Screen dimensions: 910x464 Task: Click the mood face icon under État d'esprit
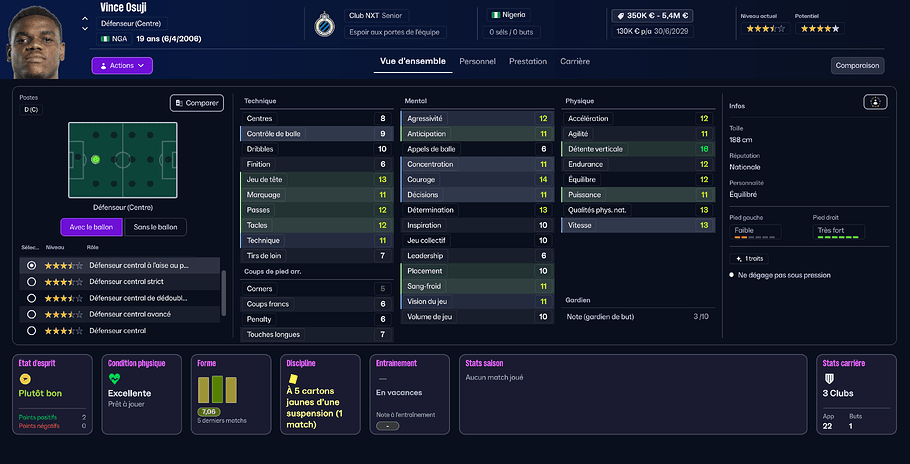click(x=25, y=380)
